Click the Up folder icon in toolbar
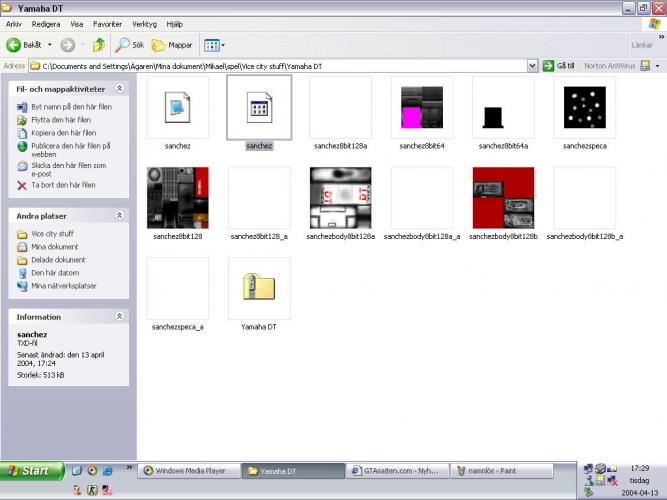Viewport: 667px width, 500px height. [x=99, y=45]
